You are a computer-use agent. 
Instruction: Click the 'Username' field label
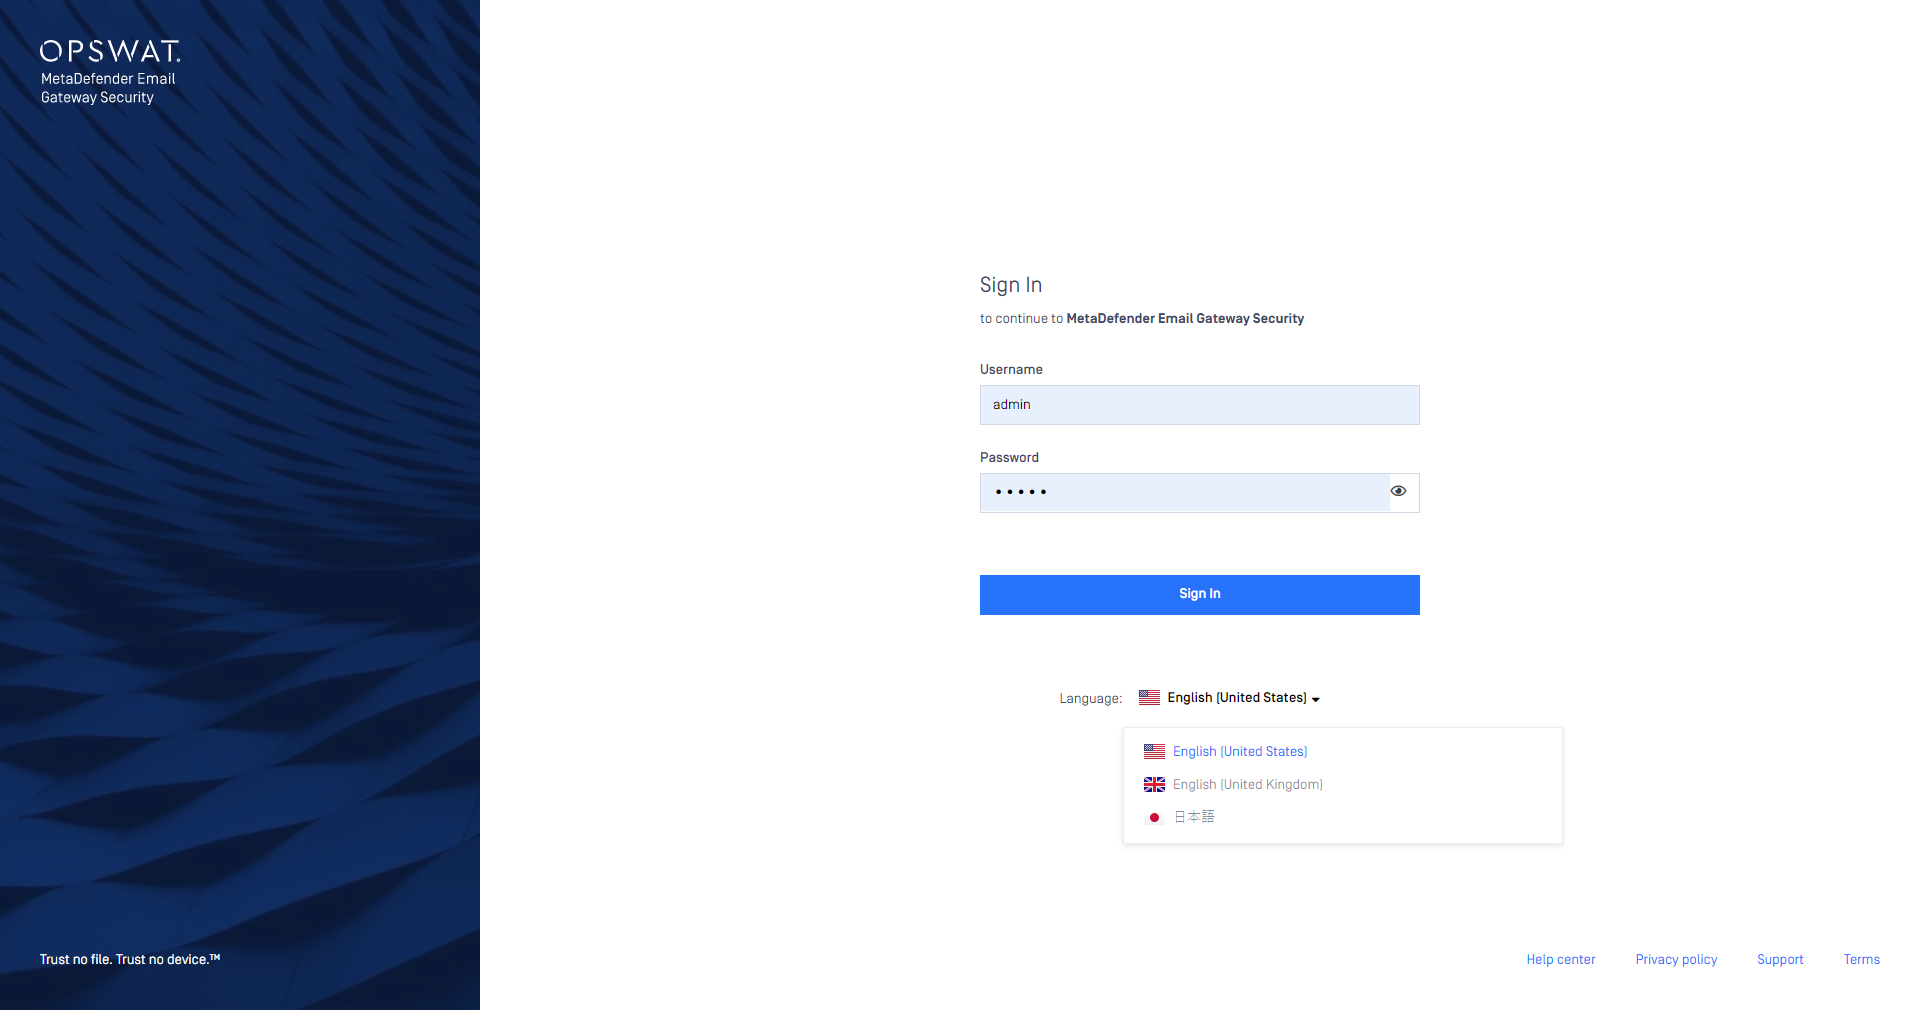tap(1011, 370)
